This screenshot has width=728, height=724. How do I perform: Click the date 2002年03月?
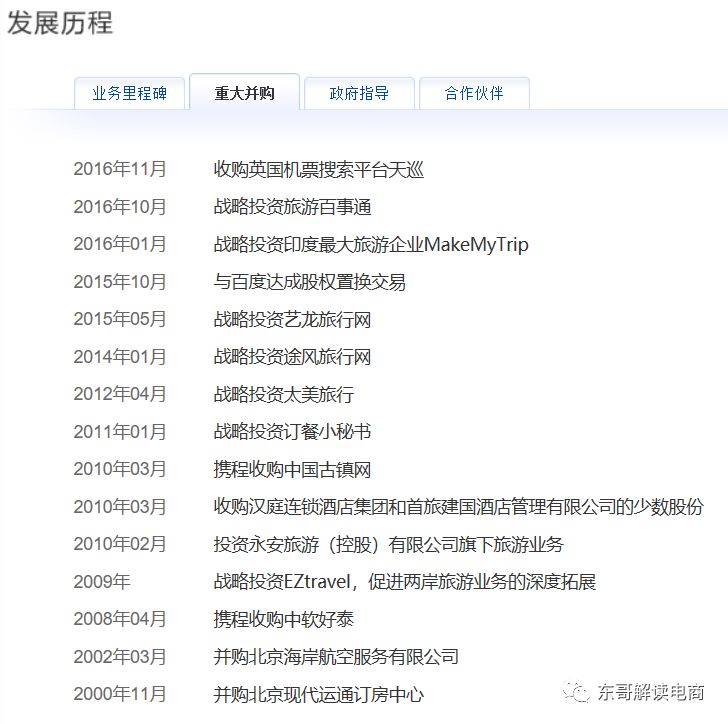click(x=120, y=657)
